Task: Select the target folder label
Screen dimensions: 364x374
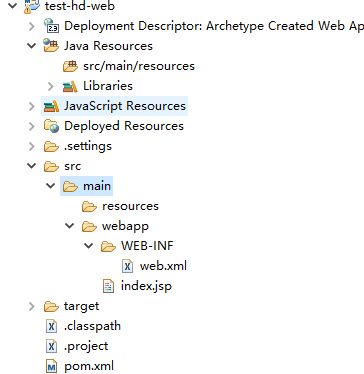Action: [x=81, y=306]
